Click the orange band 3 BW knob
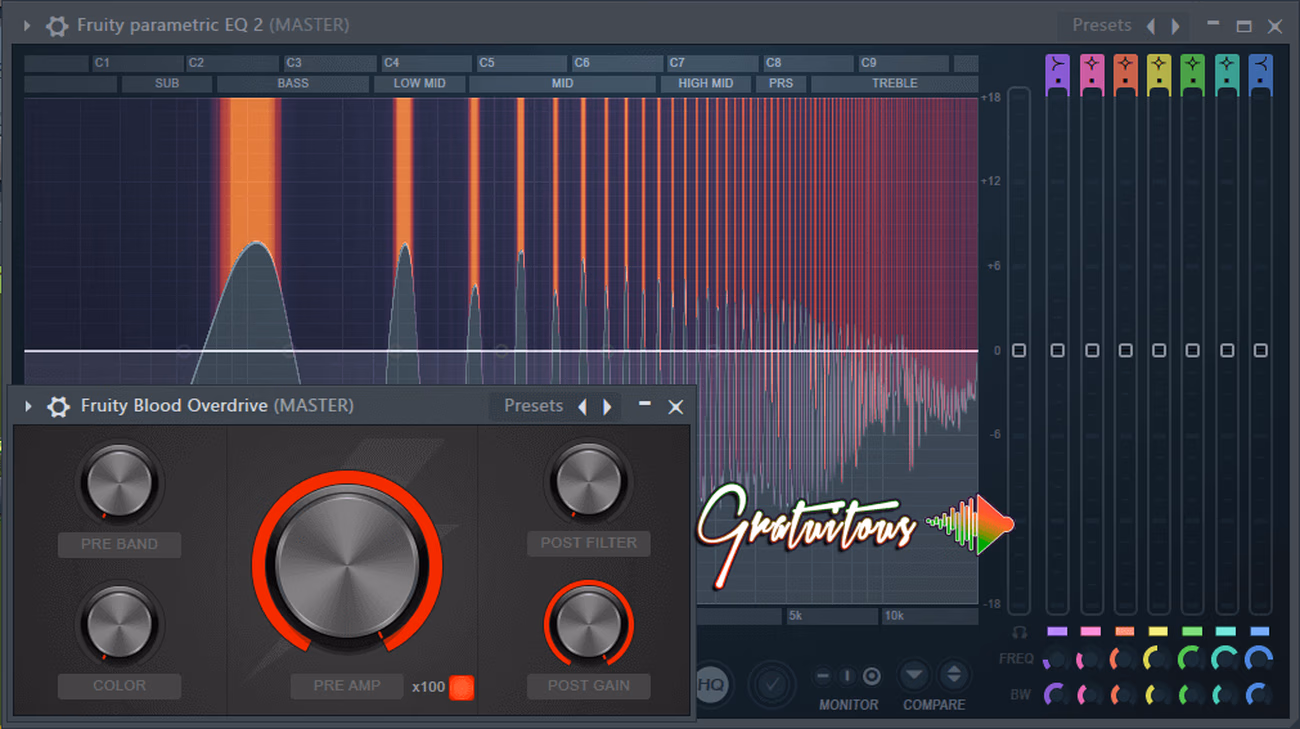Image resolution: width=1300 pixels, height=729 pixels. [x=1124, y=693]
